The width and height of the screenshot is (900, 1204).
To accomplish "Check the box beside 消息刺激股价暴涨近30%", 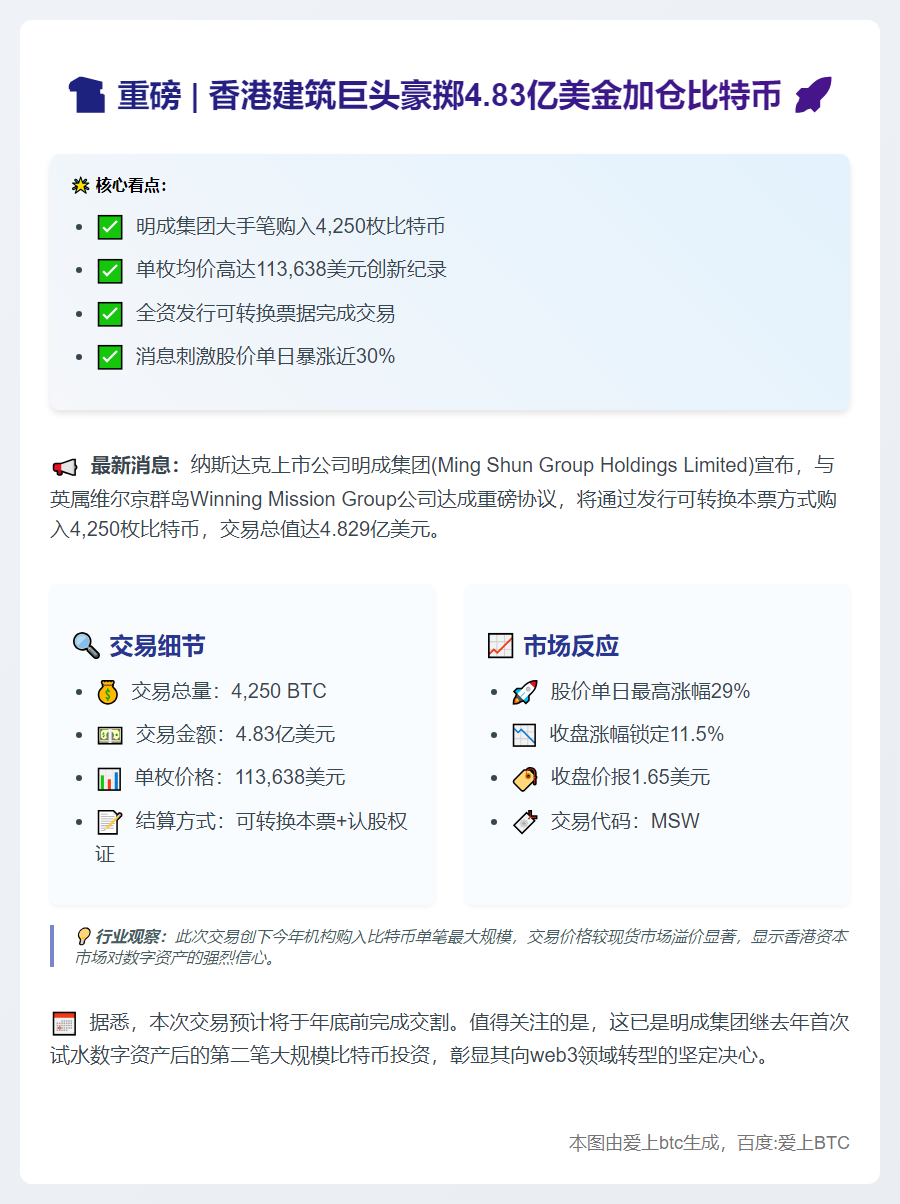I will pos(109,355).
